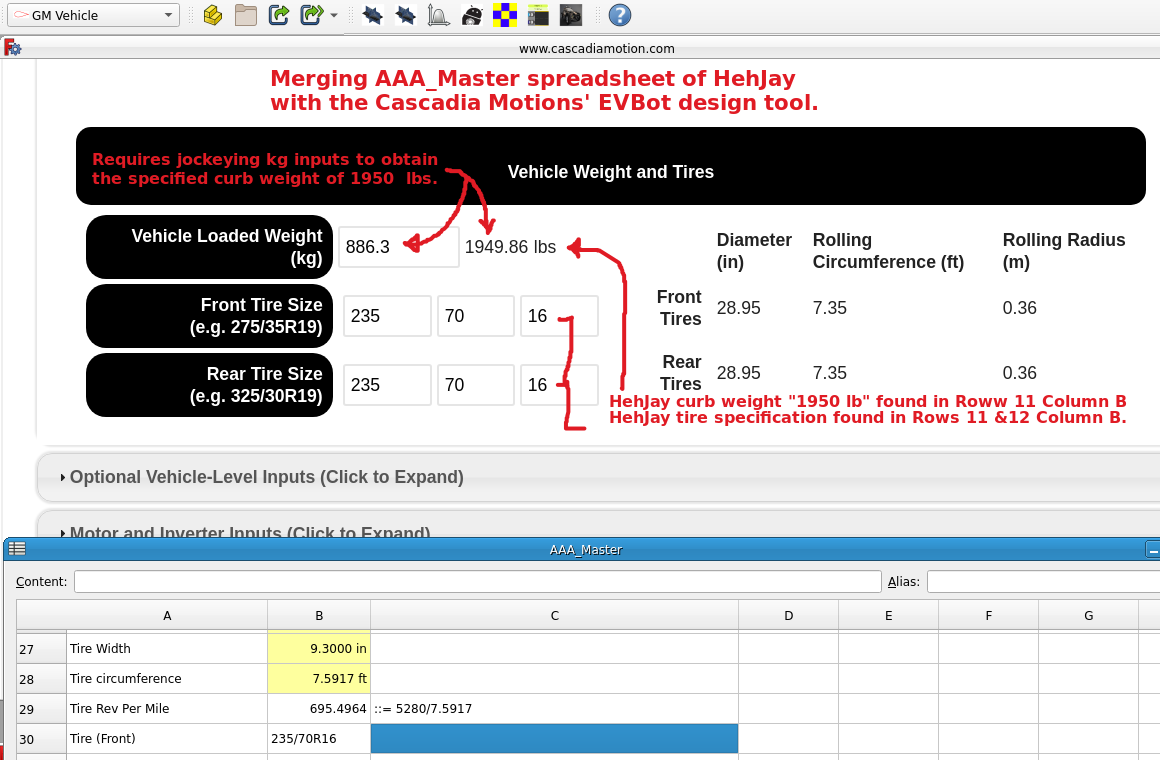Click the blue-yellow checkerboard icon

(505, 15)
